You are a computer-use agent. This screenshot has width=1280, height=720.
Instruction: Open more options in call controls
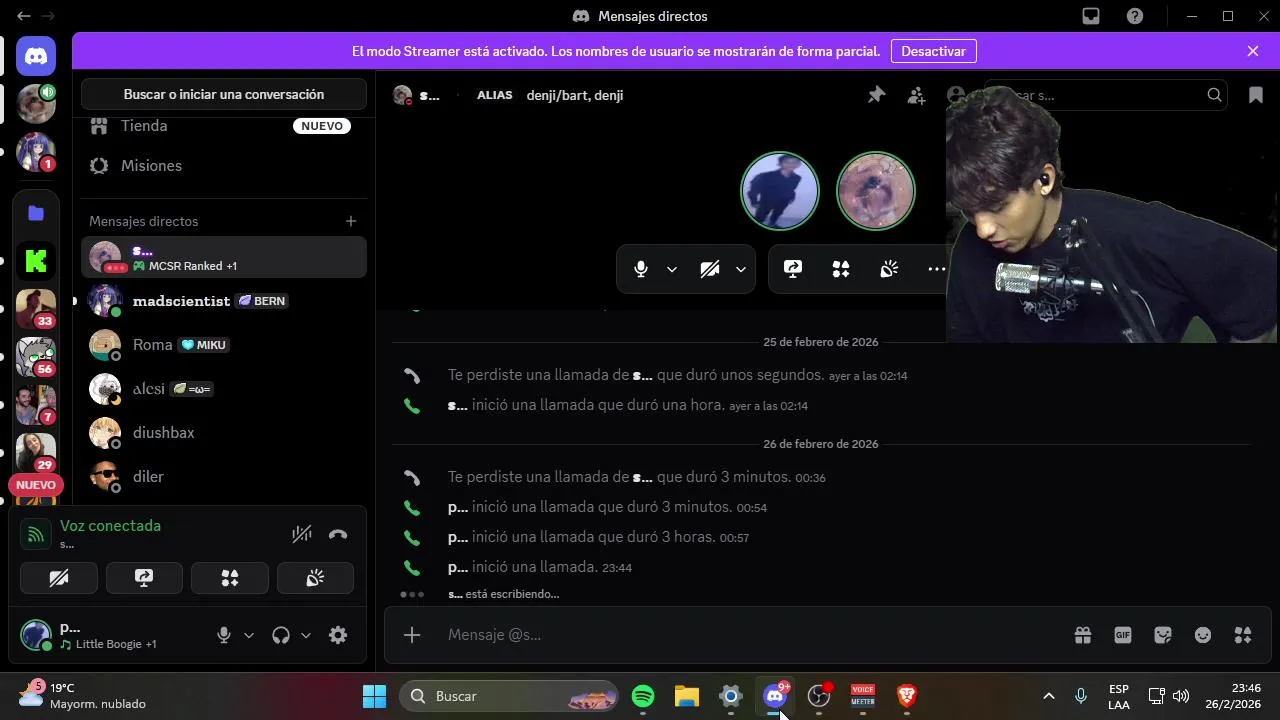click(x=936, y=269)
